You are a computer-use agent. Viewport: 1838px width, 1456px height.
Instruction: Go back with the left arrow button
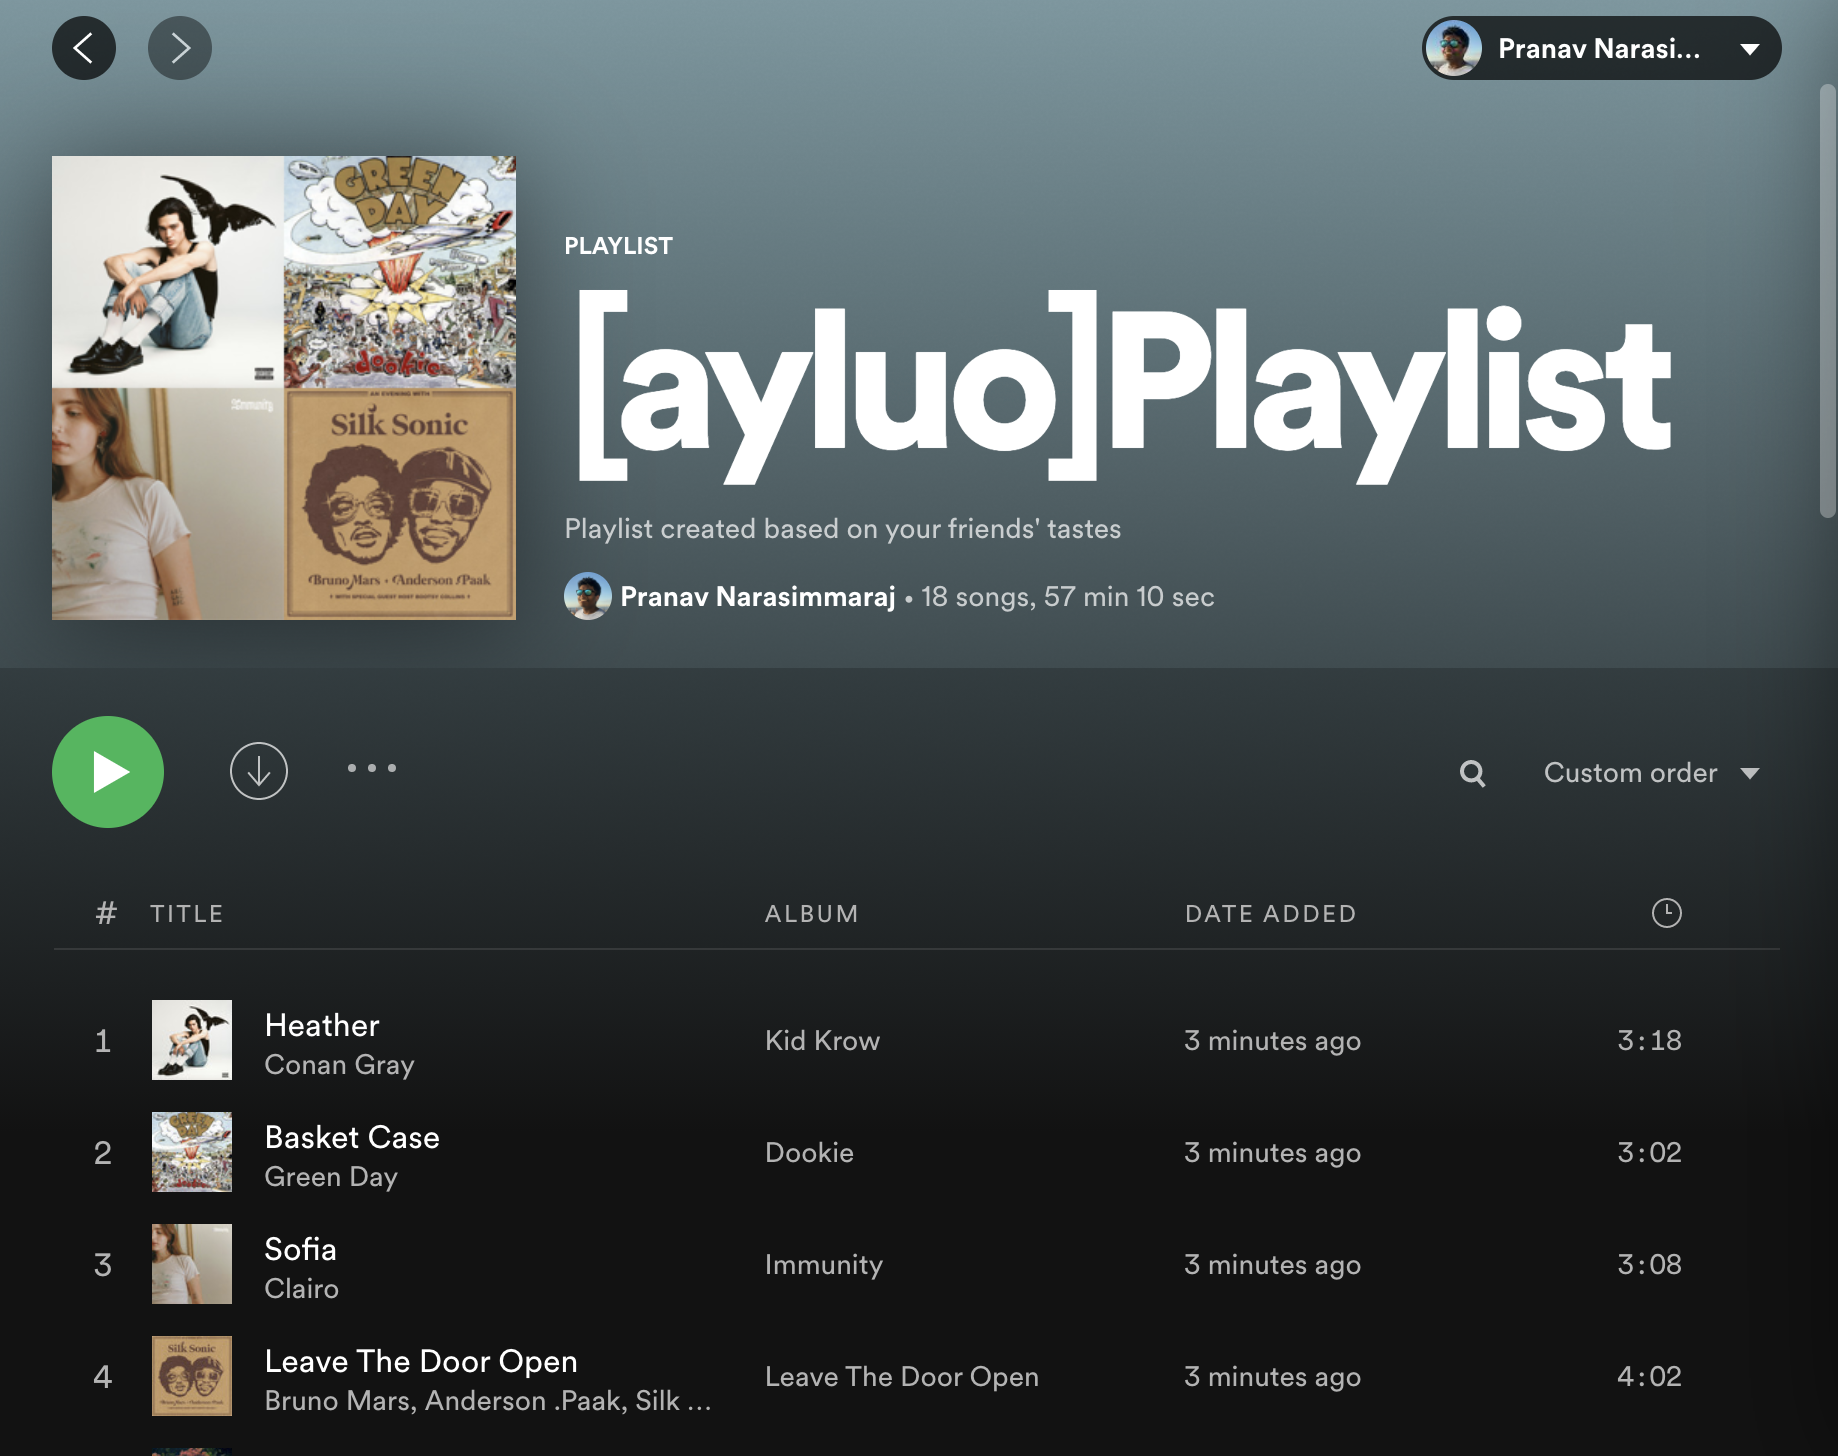pos(84,48)
